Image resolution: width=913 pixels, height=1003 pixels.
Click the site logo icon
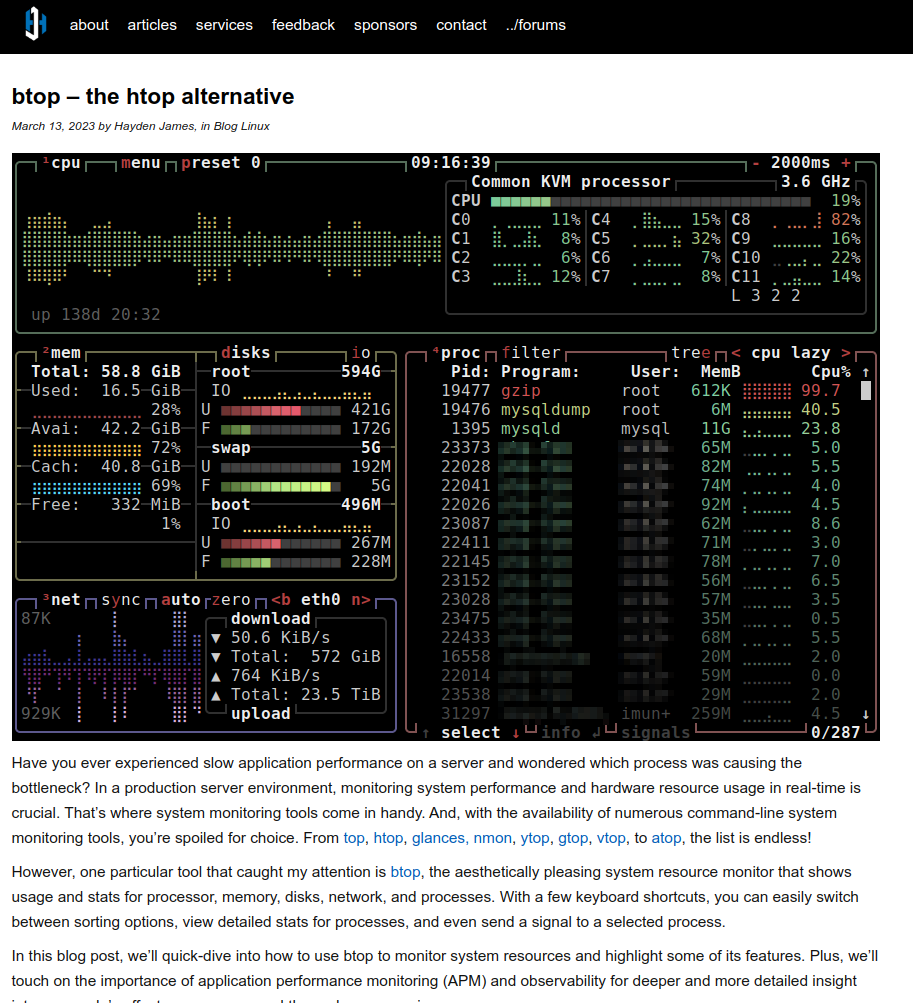click(36, 24)
